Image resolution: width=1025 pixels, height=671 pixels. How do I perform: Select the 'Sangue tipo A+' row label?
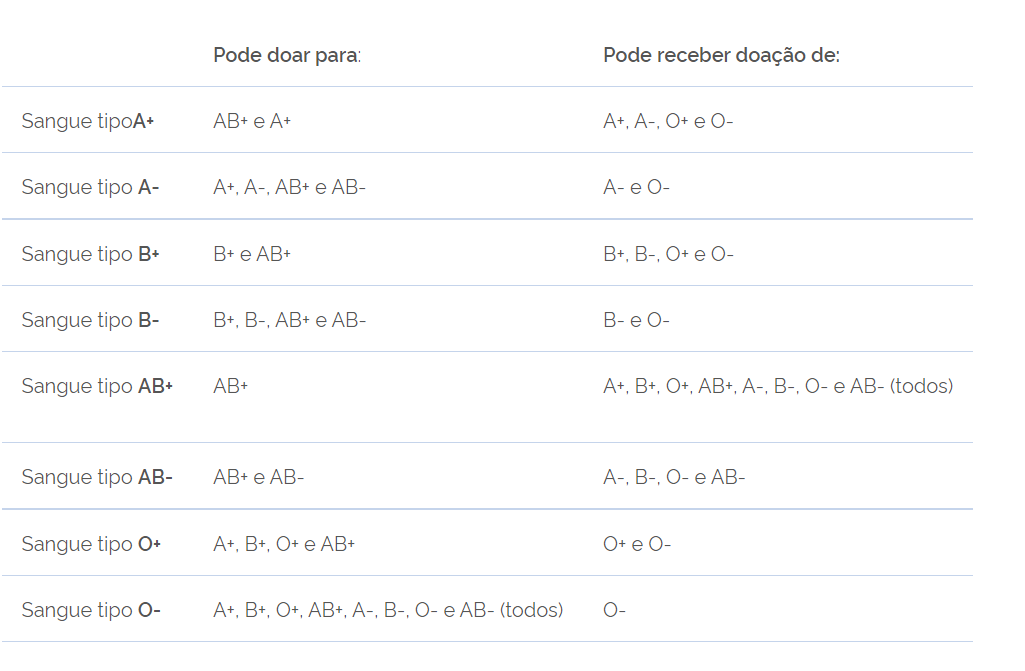pos(88,121)
